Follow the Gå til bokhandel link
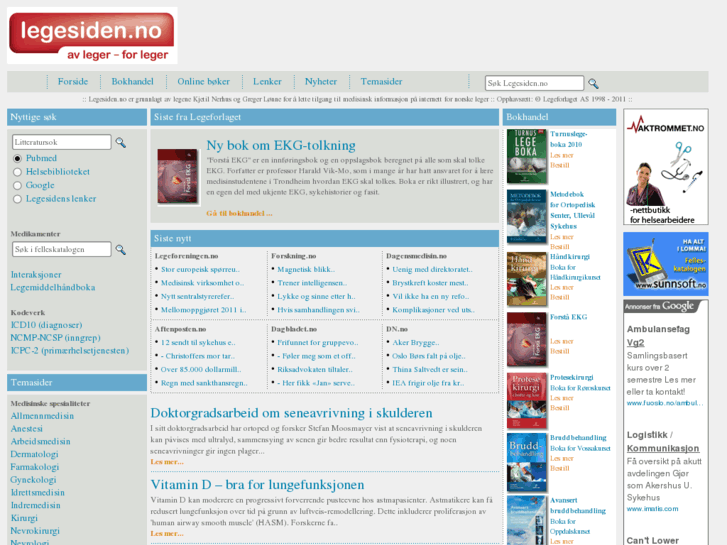The image size is (727, 545). click(x=239, y=213)
